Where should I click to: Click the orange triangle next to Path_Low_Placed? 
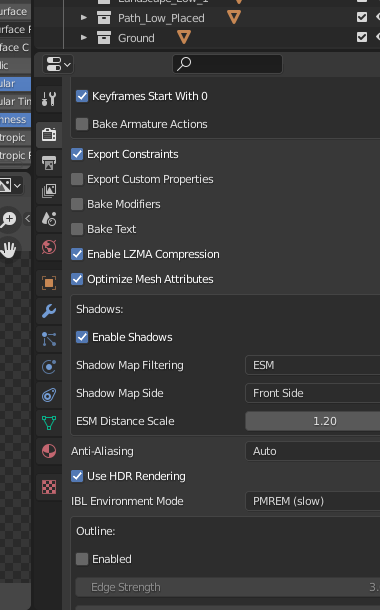pyautogui.click(x=233, y=17)
